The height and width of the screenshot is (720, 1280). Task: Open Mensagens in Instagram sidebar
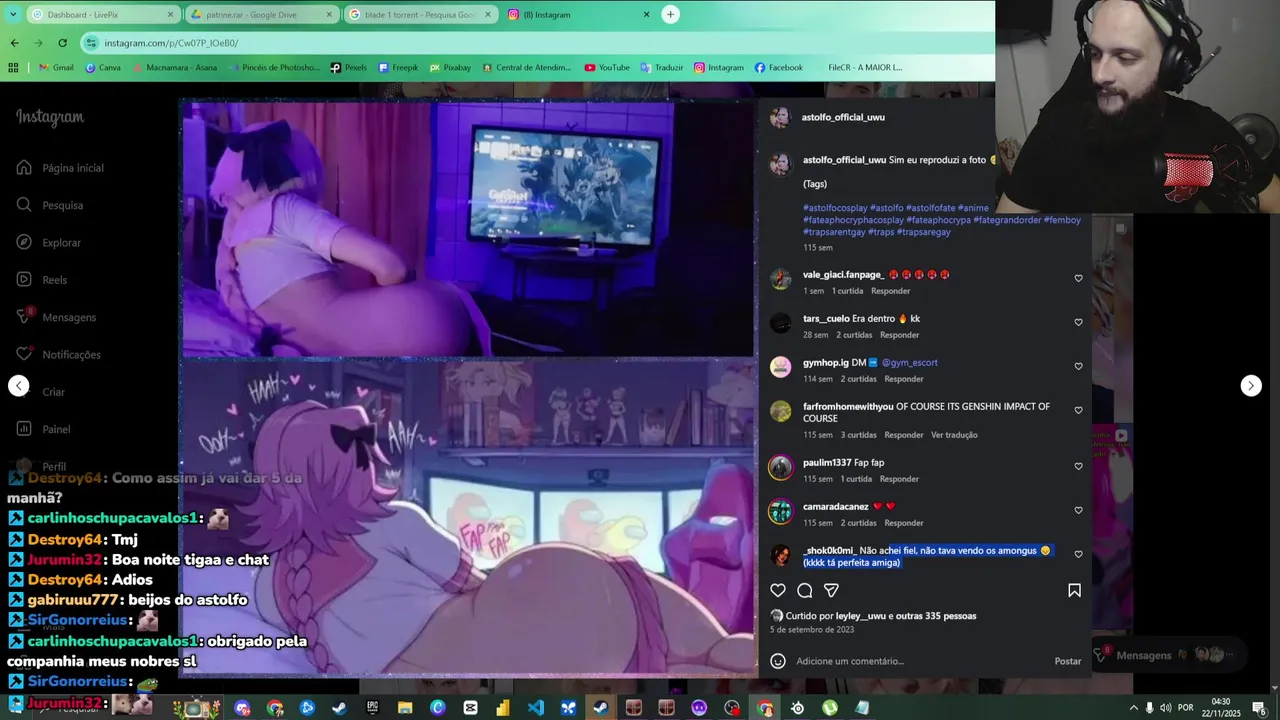point(57,317)
